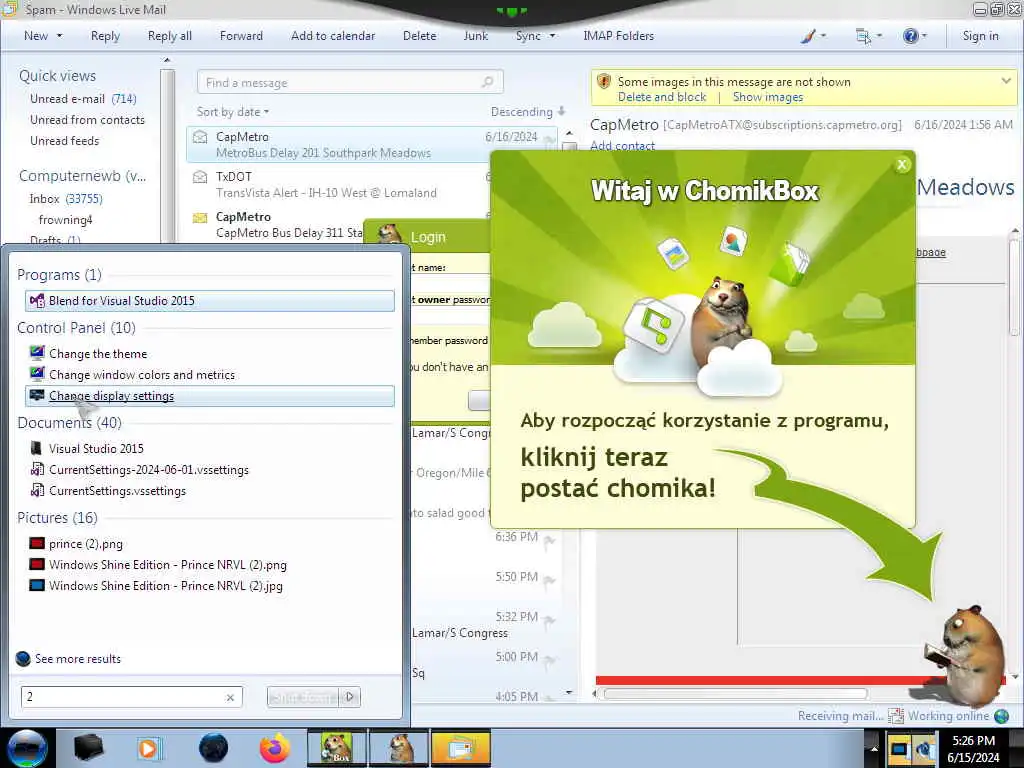Open IMAP Folders

point(618,36)
